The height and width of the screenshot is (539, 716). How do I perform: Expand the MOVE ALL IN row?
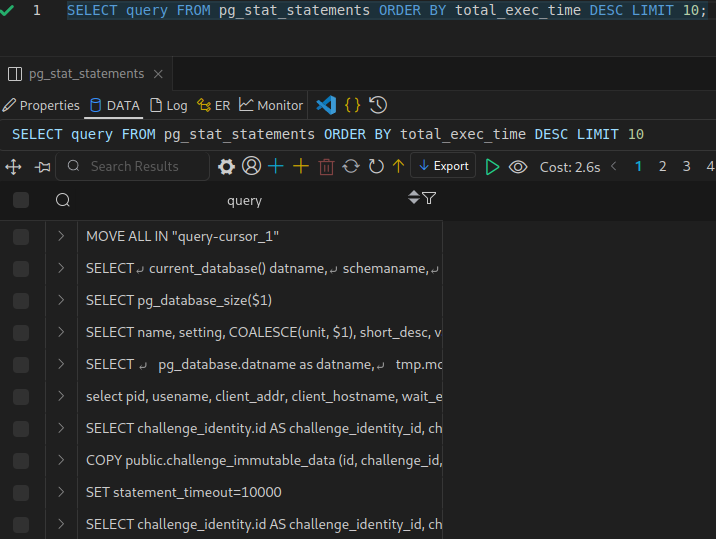61,236
